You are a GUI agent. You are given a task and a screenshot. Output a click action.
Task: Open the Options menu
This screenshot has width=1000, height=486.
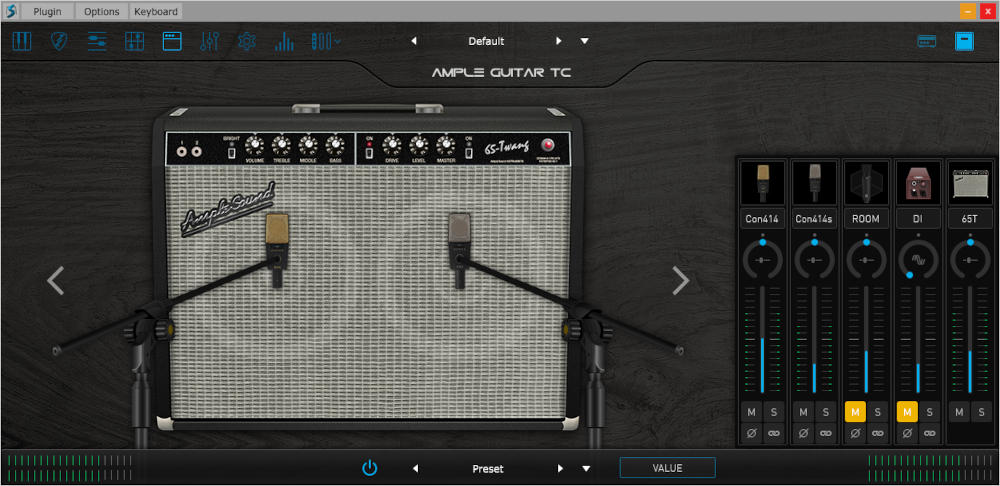point(101,11)
